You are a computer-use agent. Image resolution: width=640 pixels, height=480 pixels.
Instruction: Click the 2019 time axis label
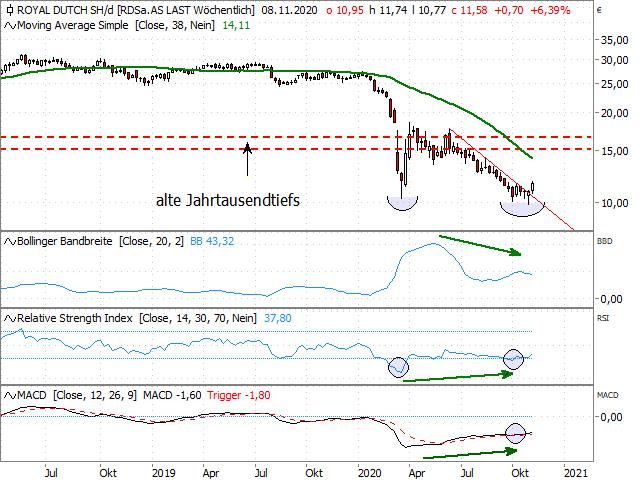coord(164,473)
